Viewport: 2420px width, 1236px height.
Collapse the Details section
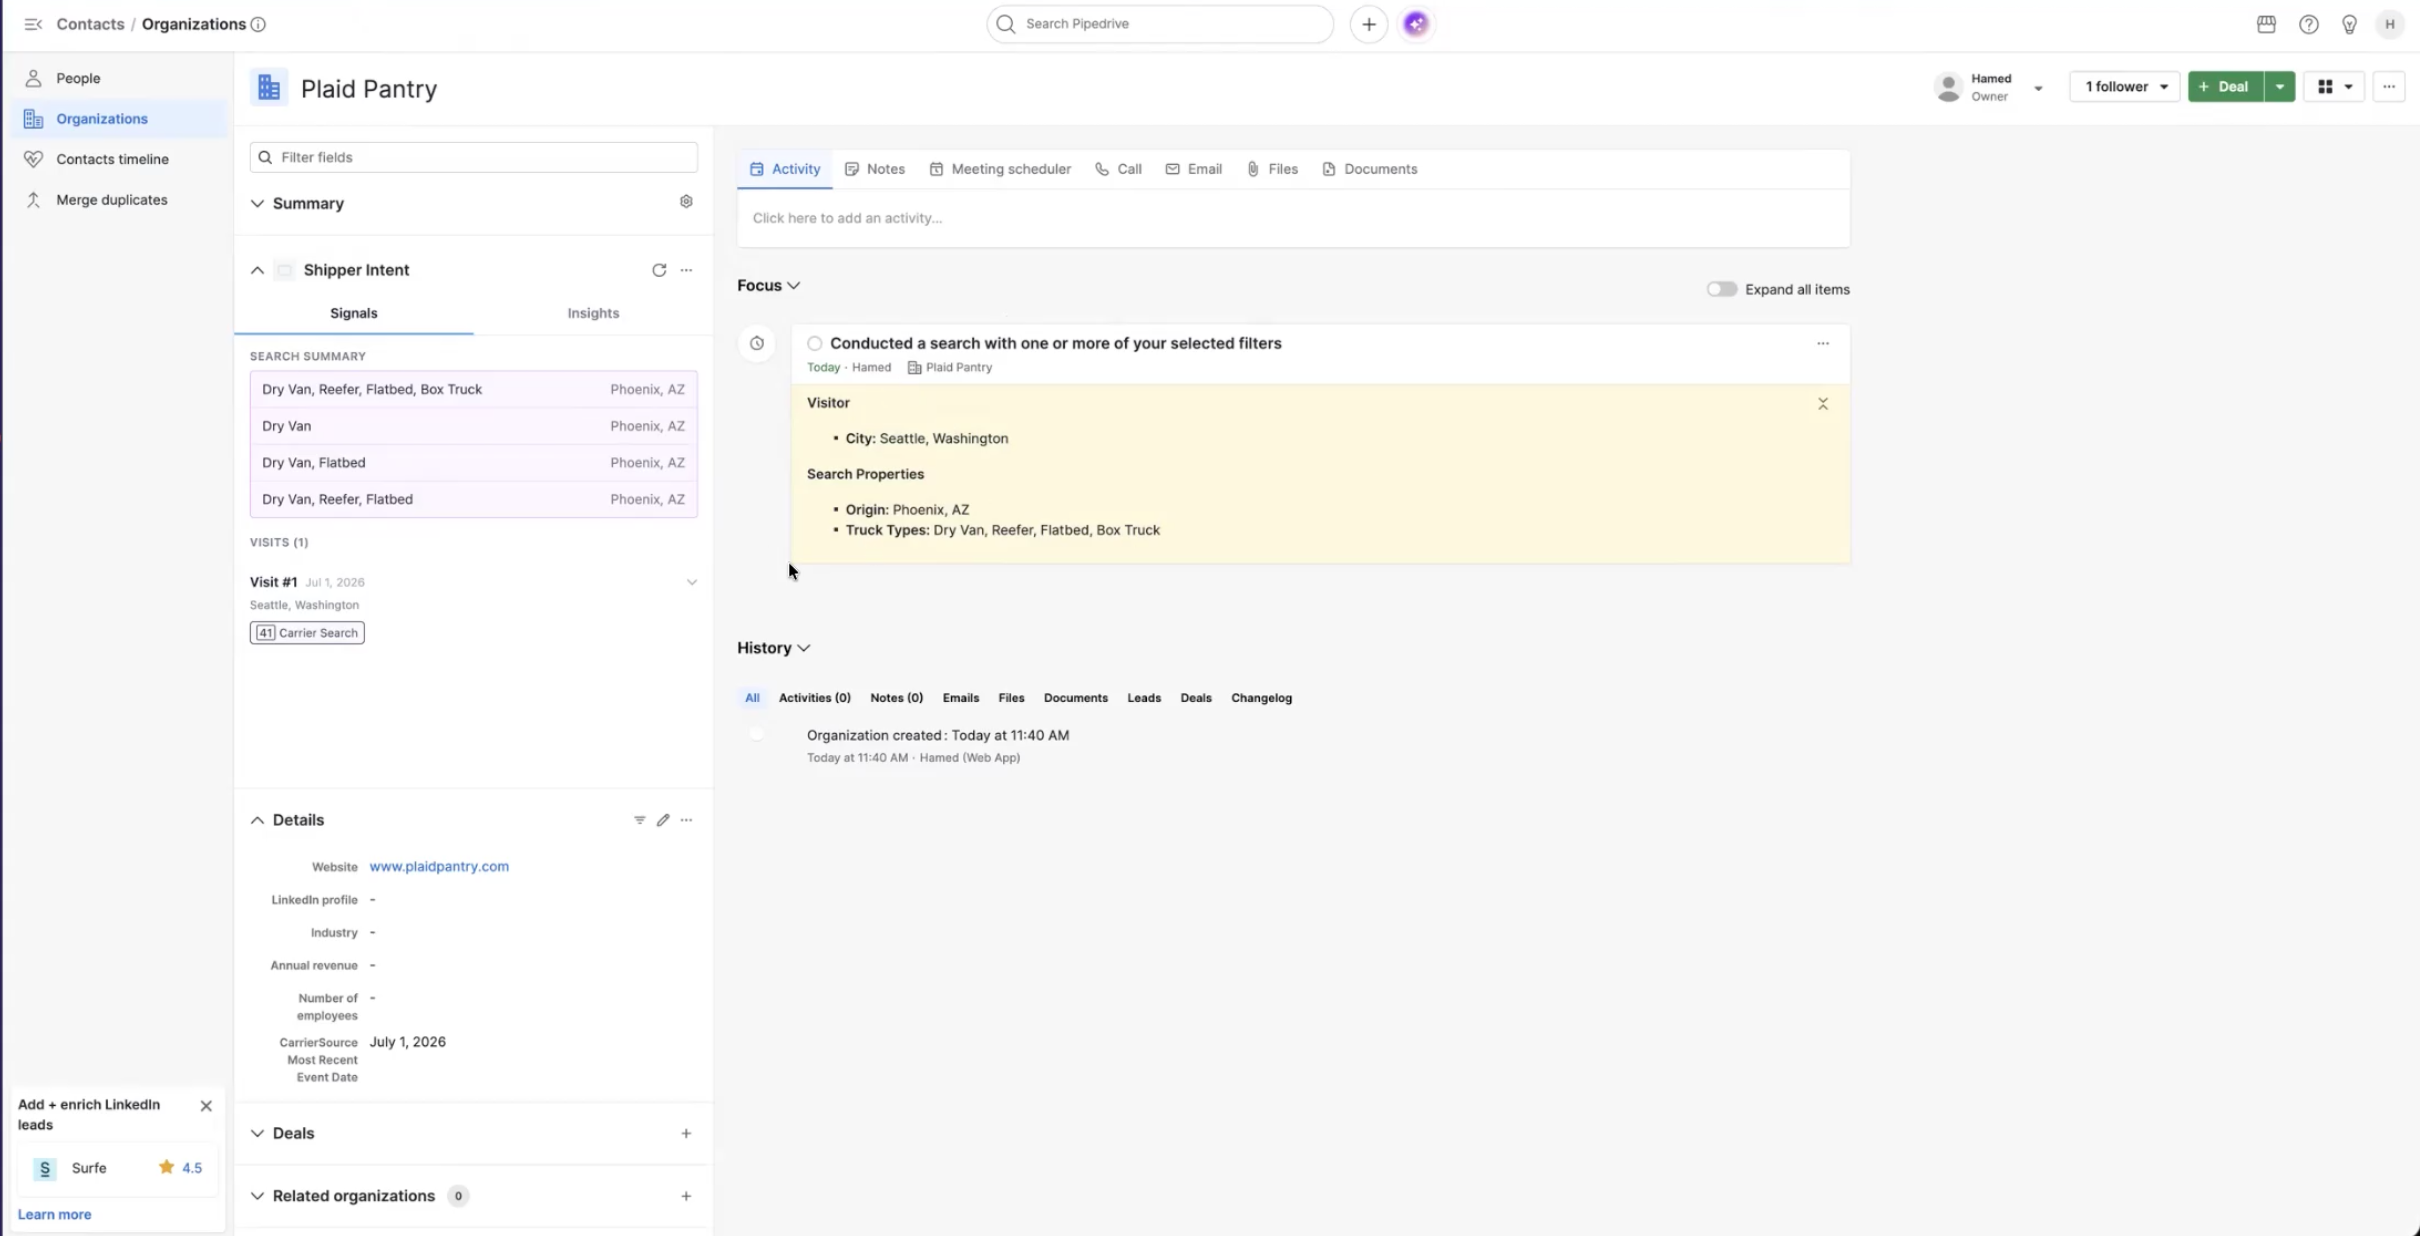coord(257,820)
